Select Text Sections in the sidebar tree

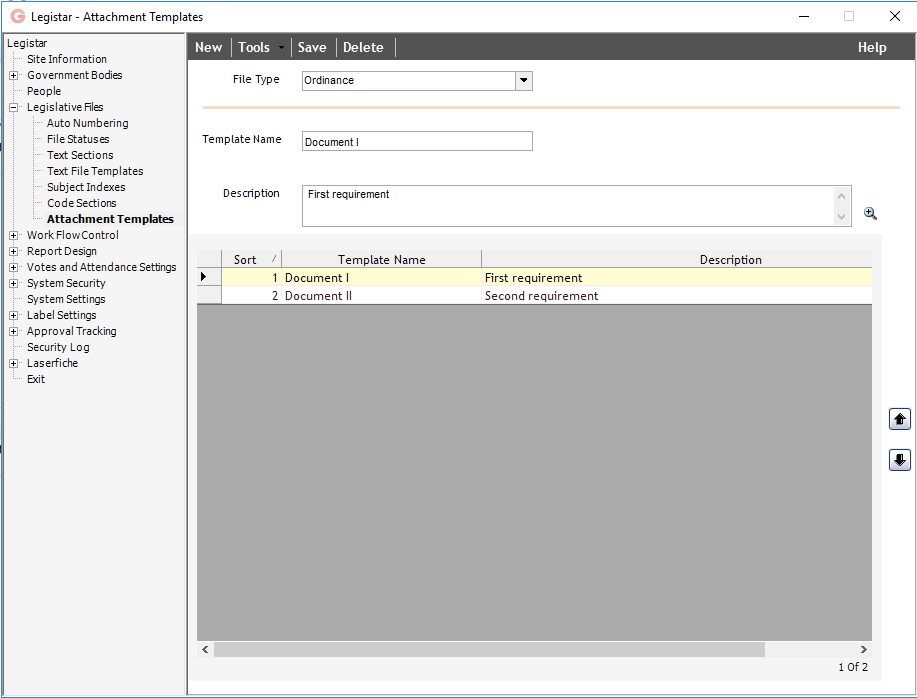click(x=80, y=155)
